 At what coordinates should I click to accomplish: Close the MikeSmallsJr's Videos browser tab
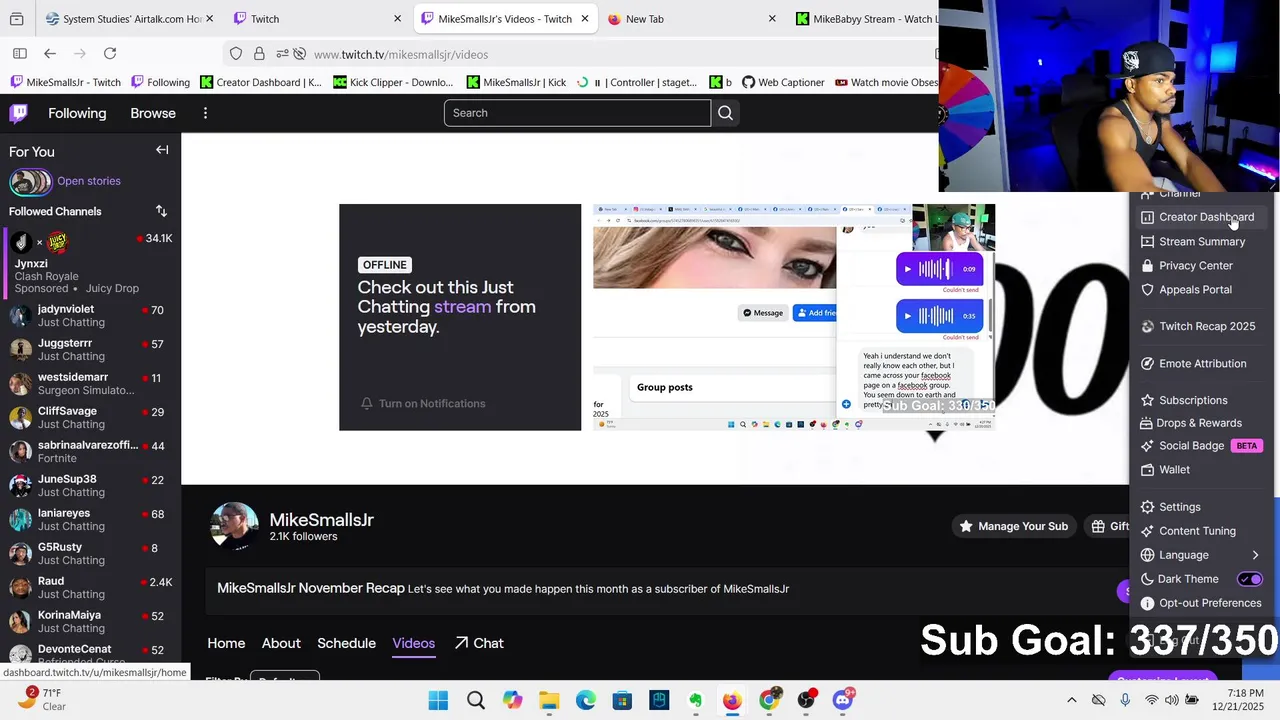(585, 19)
